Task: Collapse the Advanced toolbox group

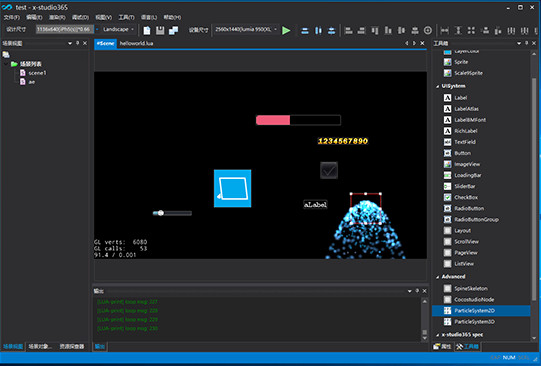Action: coord(438,277)
